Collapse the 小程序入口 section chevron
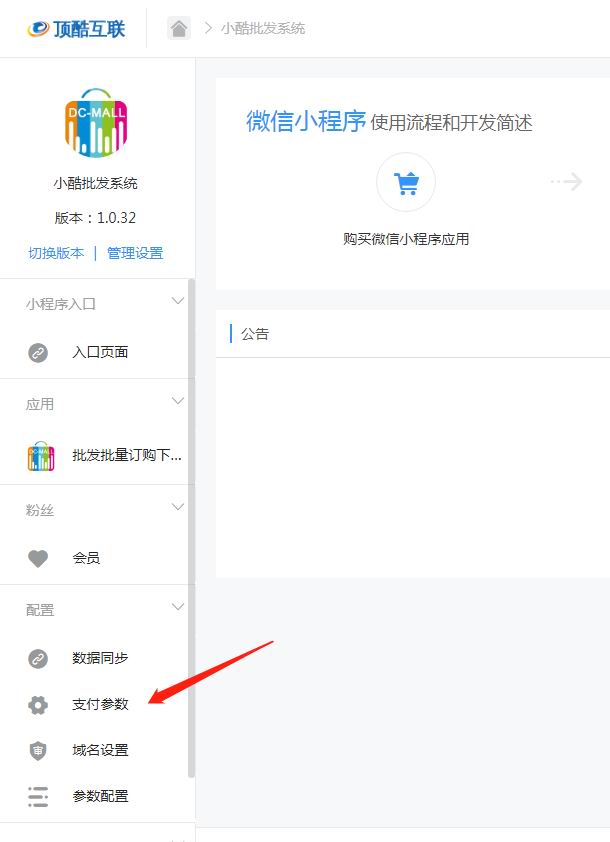The image size is (610, 842). point(178,301)
